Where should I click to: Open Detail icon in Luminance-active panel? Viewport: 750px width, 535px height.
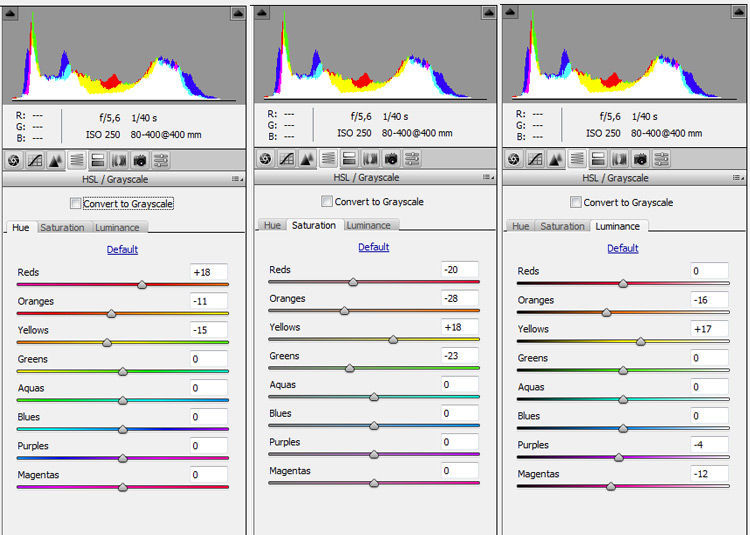pyautogui.click(x=556, y=159)
